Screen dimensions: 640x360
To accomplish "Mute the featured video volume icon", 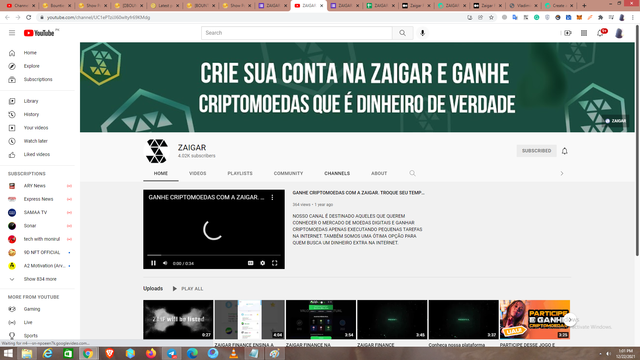I will tap(165, 263).
